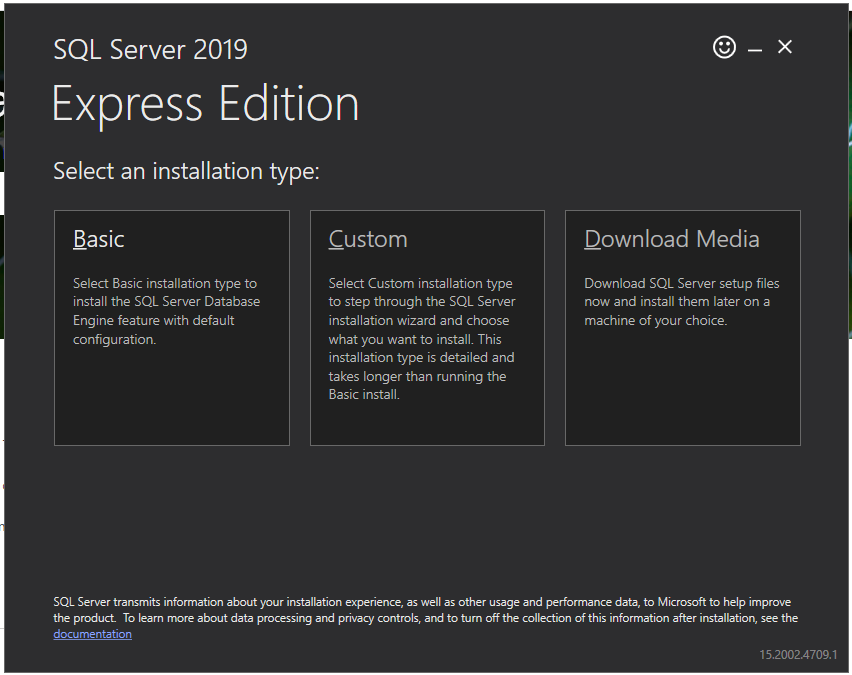This screenshot has width=852, height=675.
Task: Click empty area below the Custom tile
Action: (427, 510)
